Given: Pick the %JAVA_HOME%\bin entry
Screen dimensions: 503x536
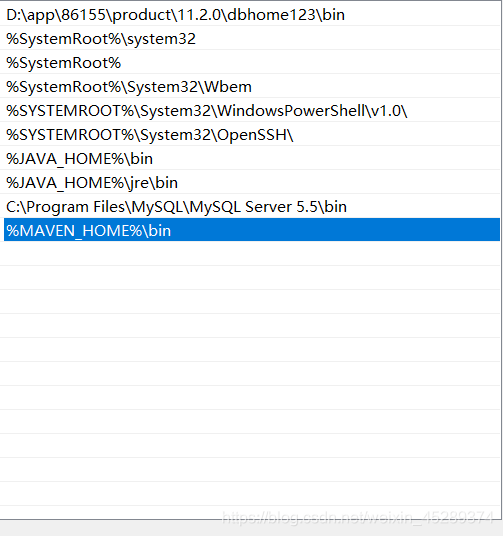Looking at the screenshot, I should [251, 159].
